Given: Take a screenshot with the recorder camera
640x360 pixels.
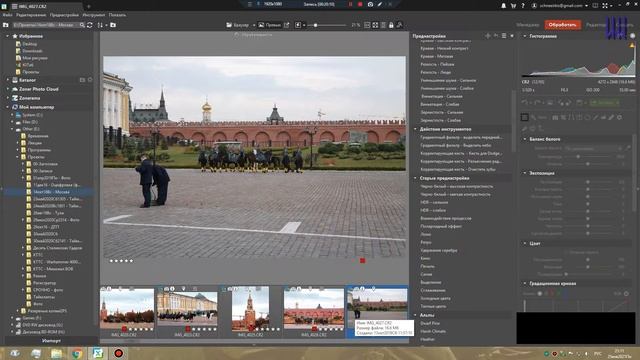Looking at the screenshot, I should [370, 4].
